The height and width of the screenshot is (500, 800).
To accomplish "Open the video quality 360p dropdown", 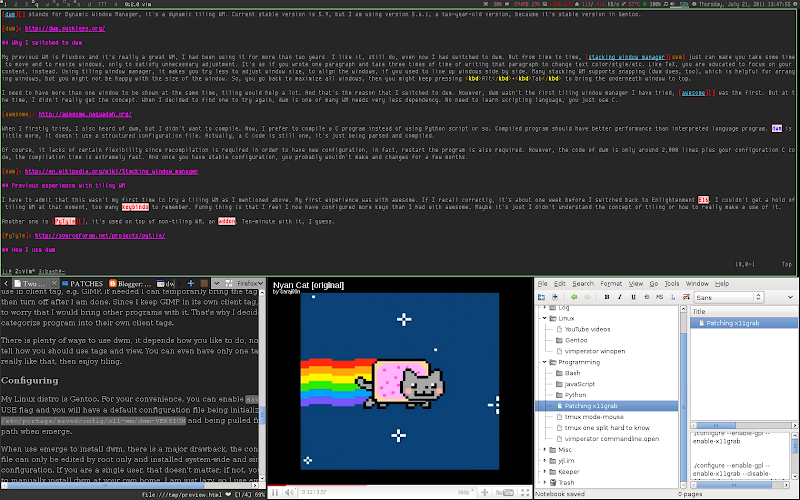I will pyautogui.click(x=465, y=492).
